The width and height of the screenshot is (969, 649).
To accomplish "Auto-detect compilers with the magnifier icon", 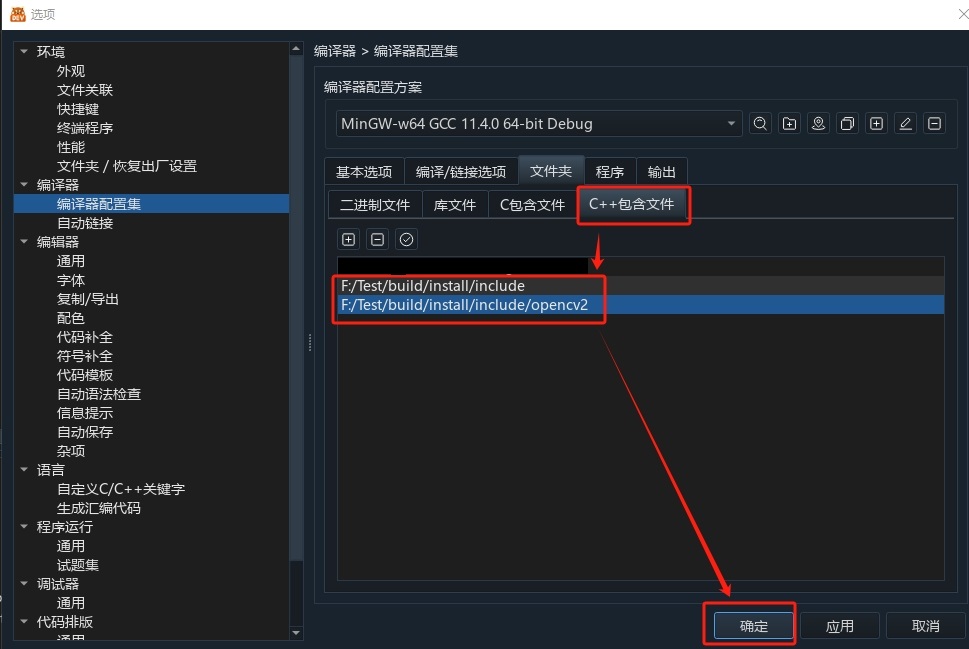I will coord(760,122).
